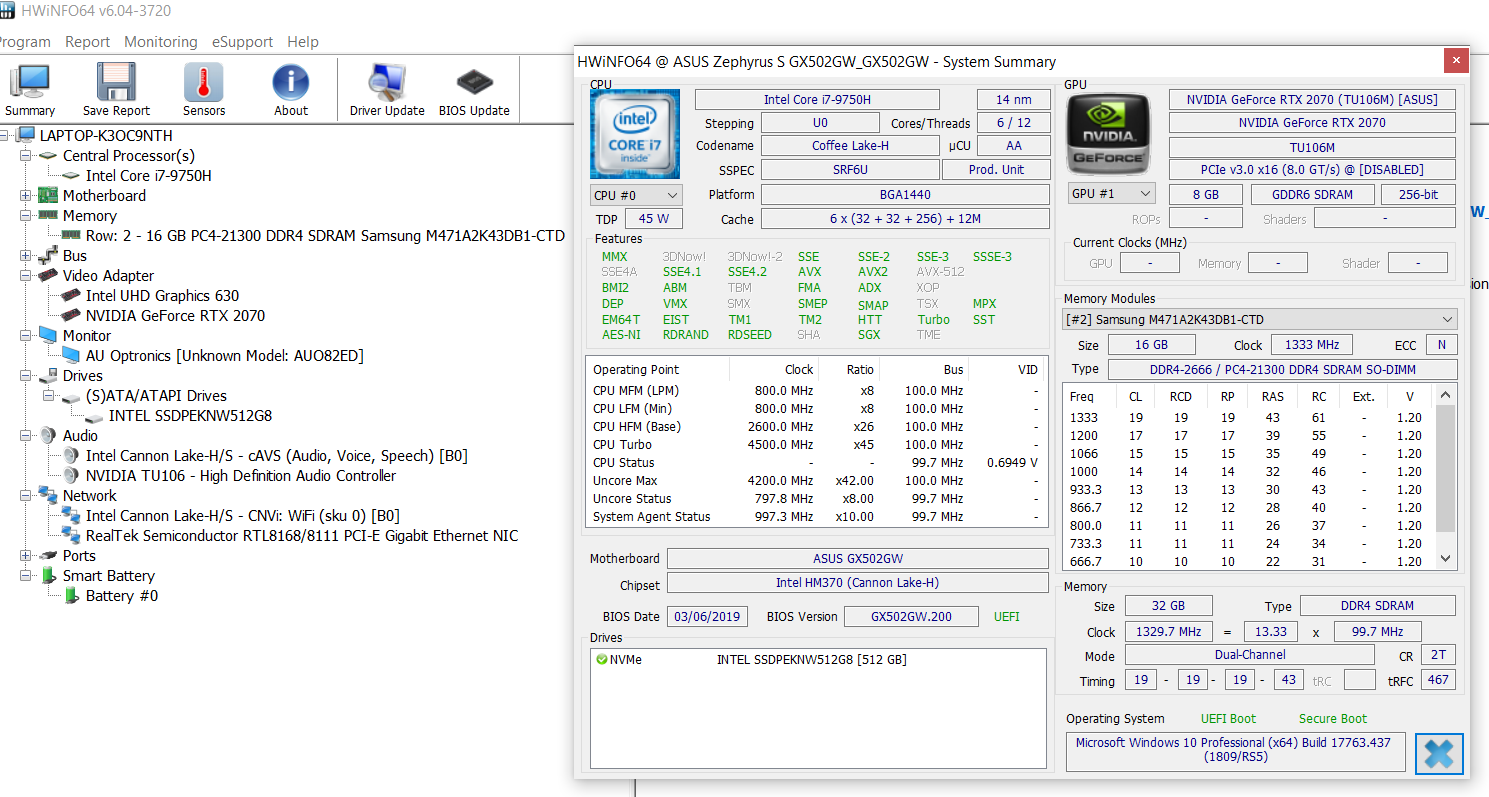The width and height of the screenshot is (1489, 797).
Task: Click the PCIe v3.0 x16 DISABLED field
Action: 1311,170
